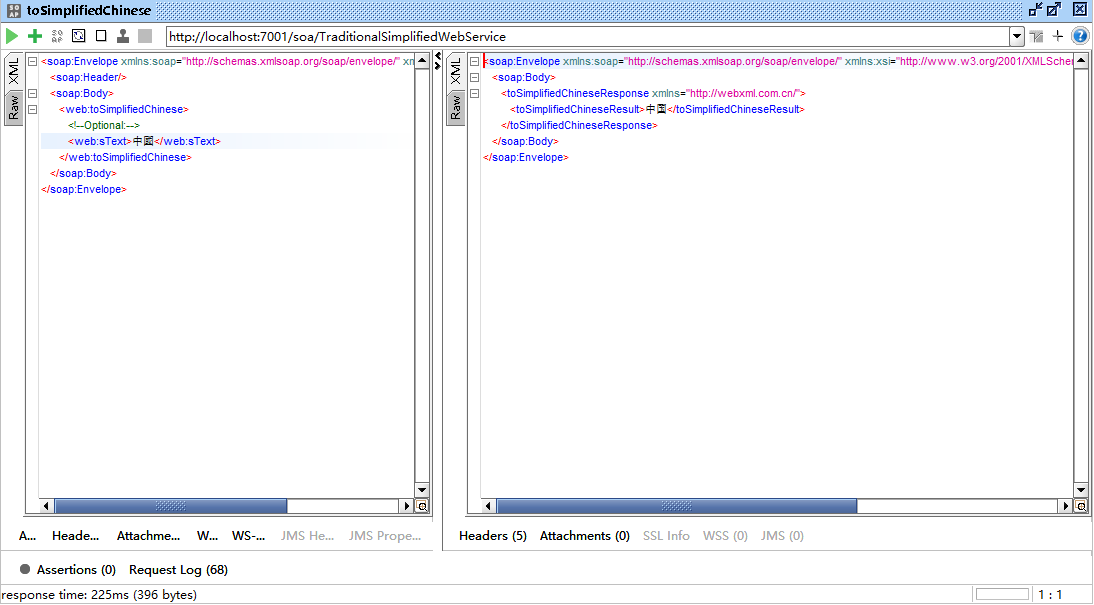Viewport: 1094px width, 605px height.
Task: Click response editor scroll-left arrow
Action: click(x=488, y=506)
